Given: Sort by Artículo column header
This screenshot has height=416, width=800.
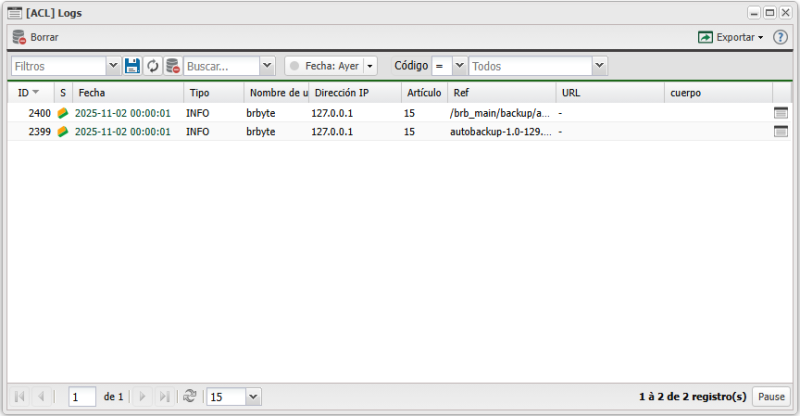Looking at the screenshot, I should (424, 93).
